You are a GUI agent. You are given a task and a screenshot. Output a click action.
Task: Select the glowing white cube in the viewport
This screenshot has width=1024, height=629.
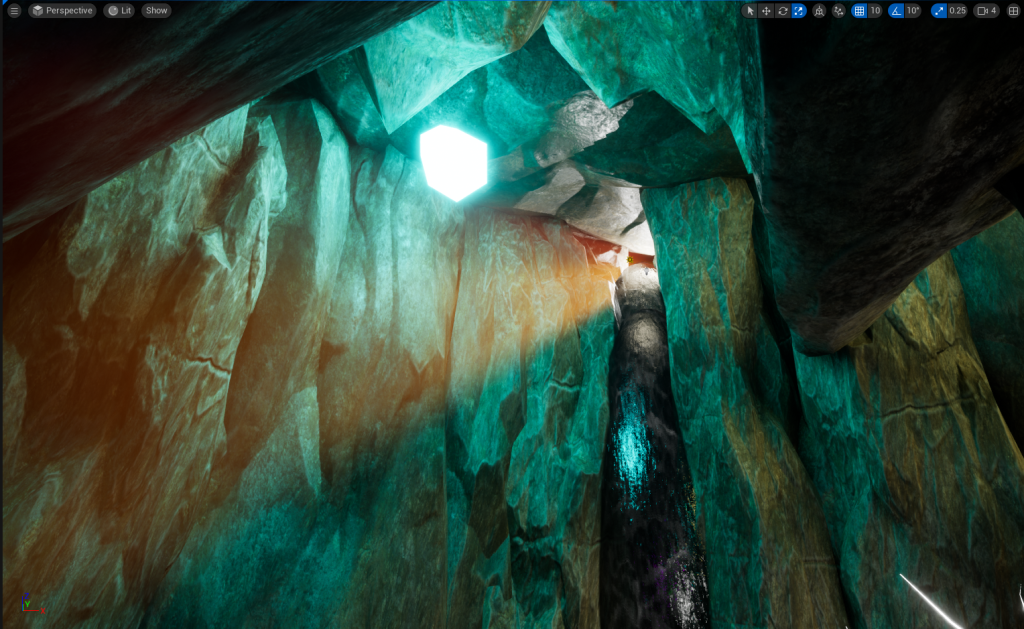452,162
